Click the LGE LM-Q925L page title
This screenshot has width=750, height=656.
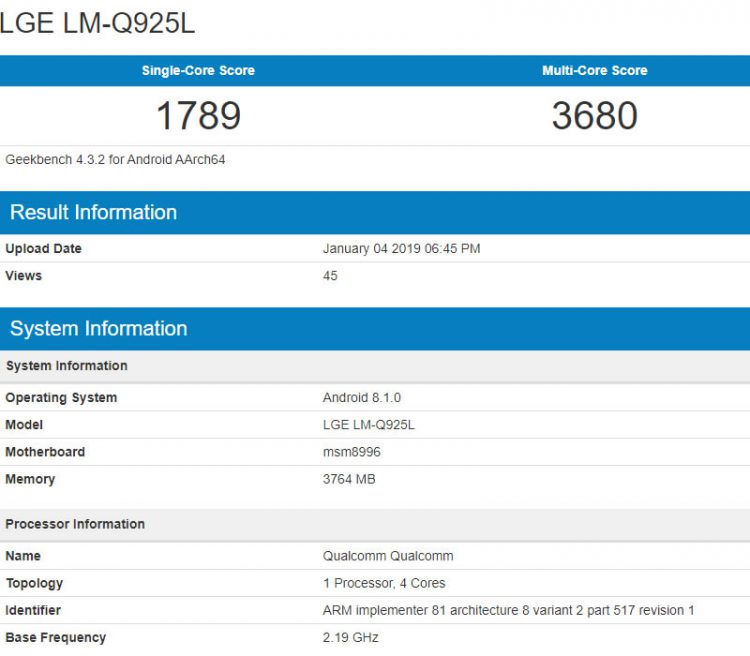pyautogui.click(x=98, y=22)
